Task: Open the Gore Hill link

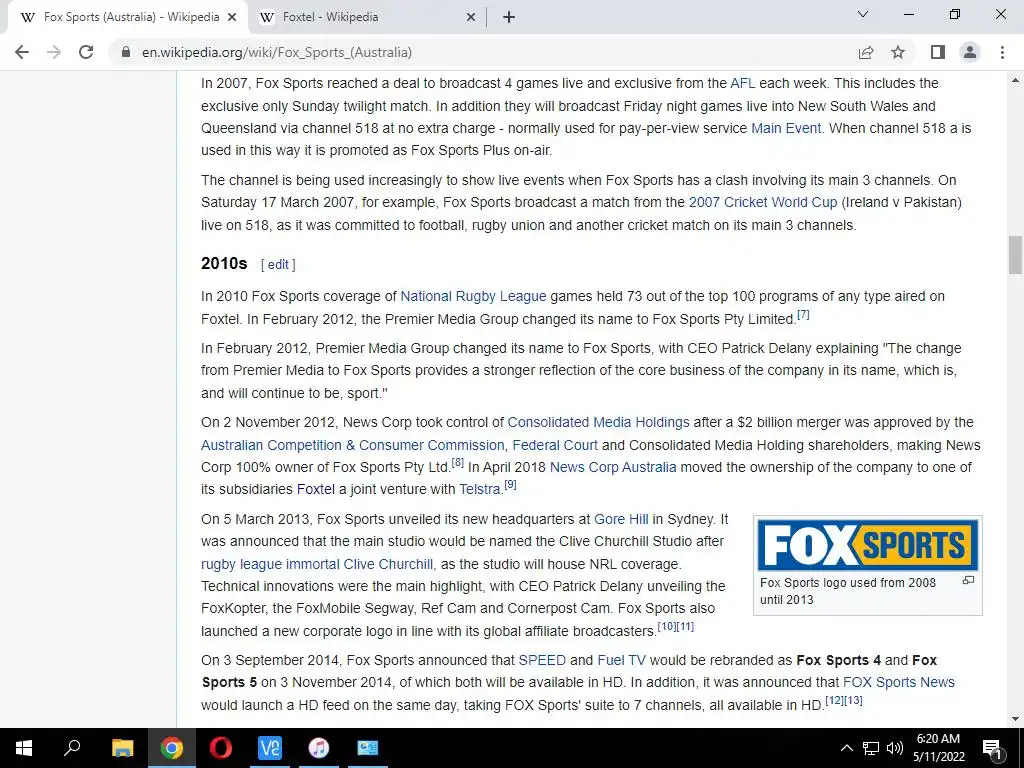Action: pyautogui.click(x=621, y=519)
